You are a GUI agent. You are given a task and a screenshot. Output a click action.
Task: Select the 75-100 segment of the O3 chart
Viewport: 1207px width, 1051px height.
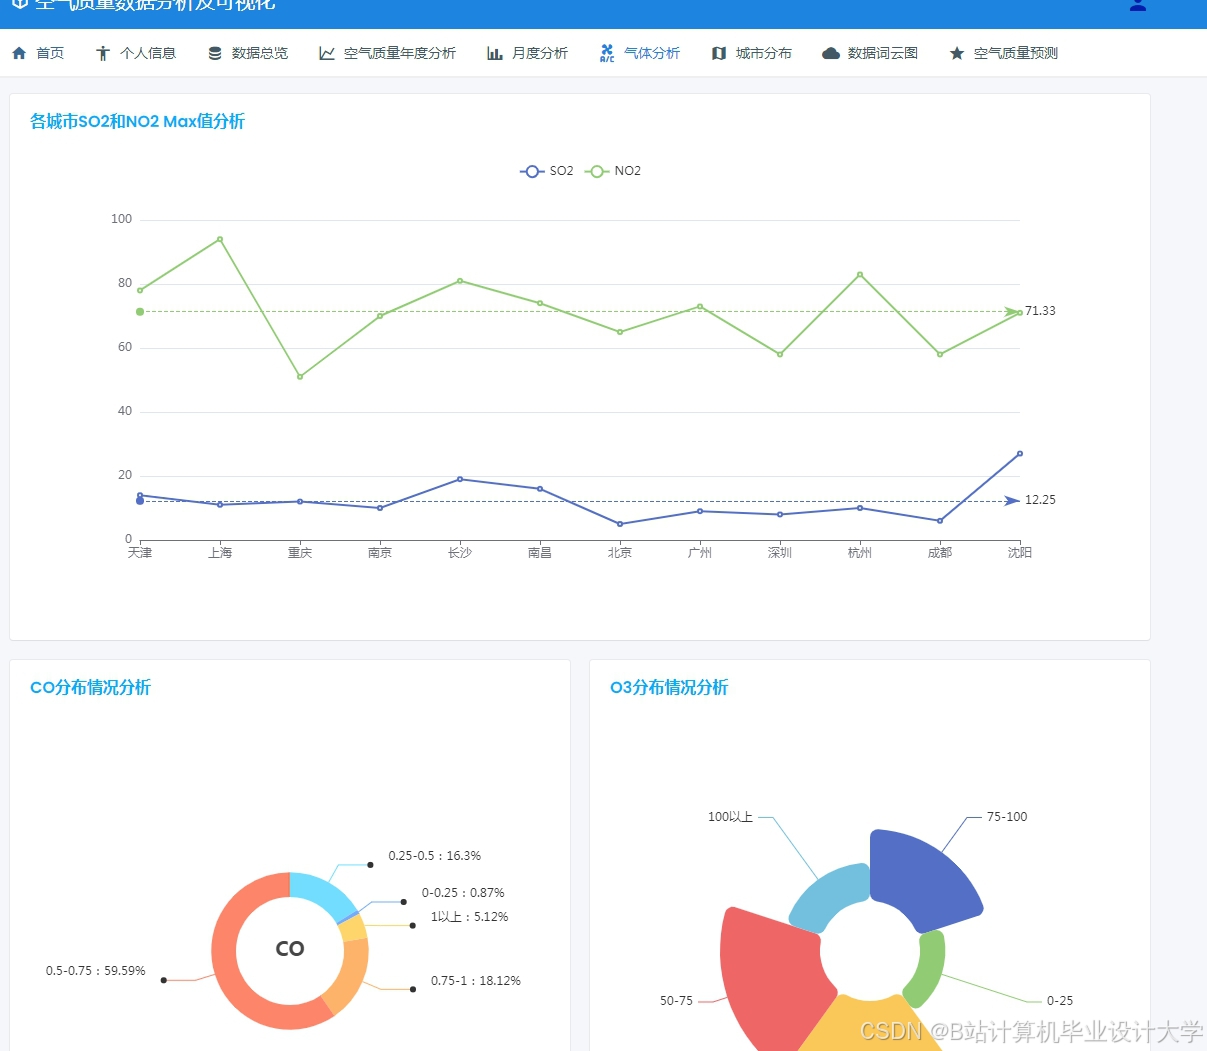pyautogui.click(x=1005, y=816)
